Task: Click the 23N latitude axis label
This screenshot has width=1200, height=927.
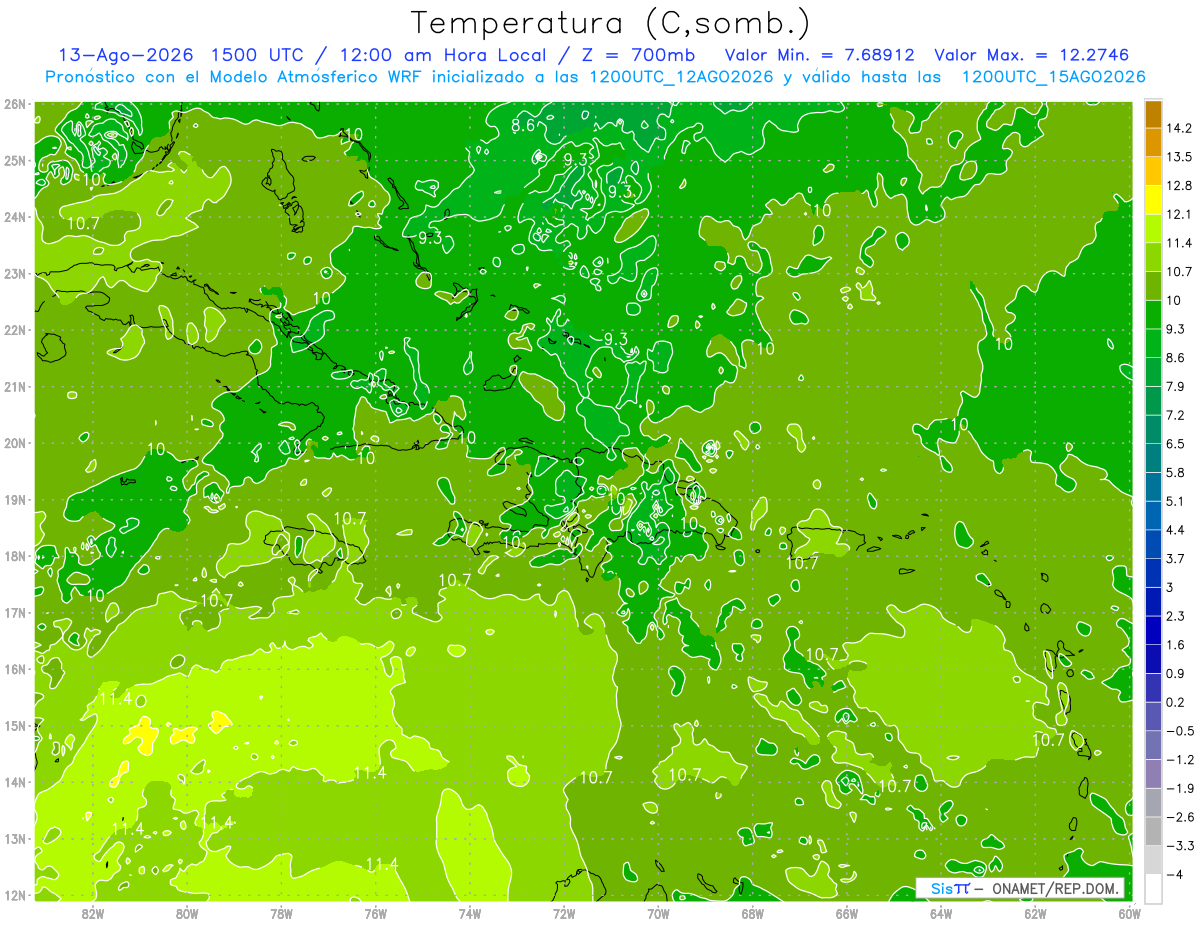Action: click(14, 273)
